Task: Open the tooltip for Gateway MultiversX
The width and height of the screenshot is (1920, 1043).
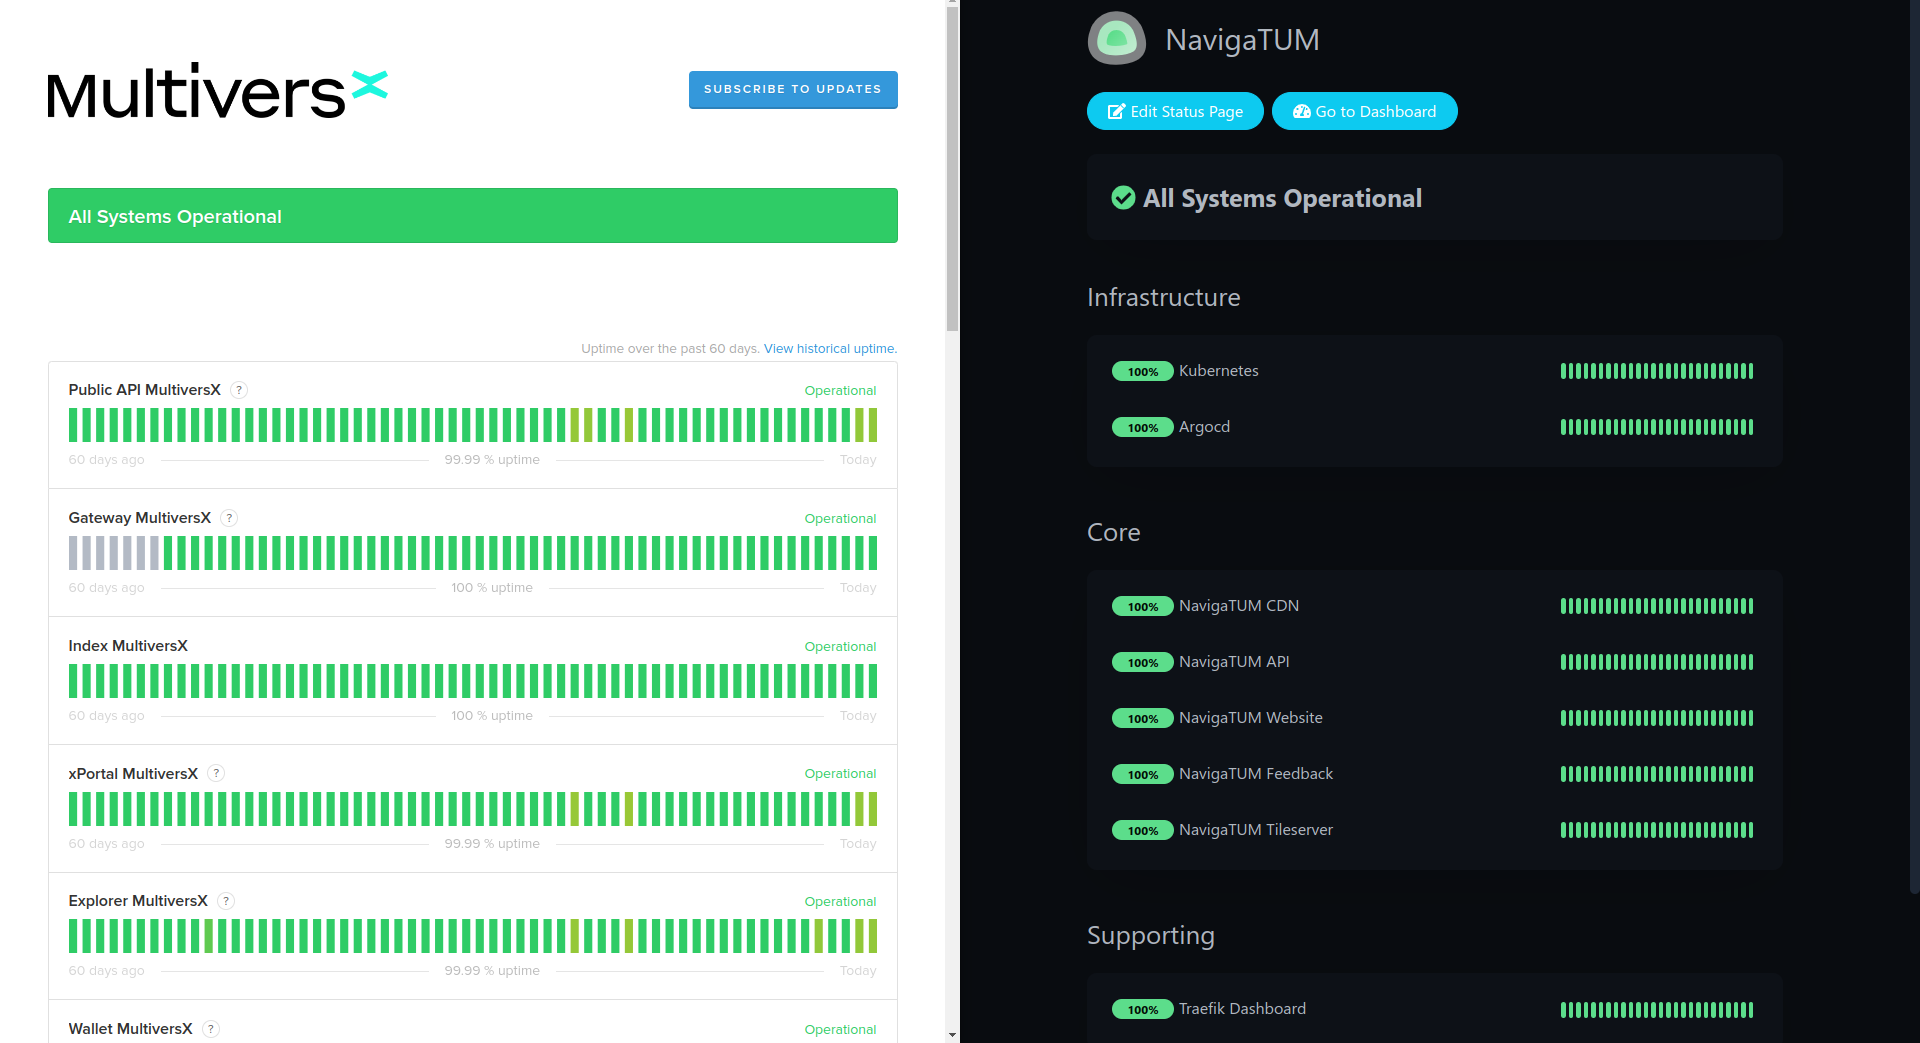Action: [x=228, y=518]
